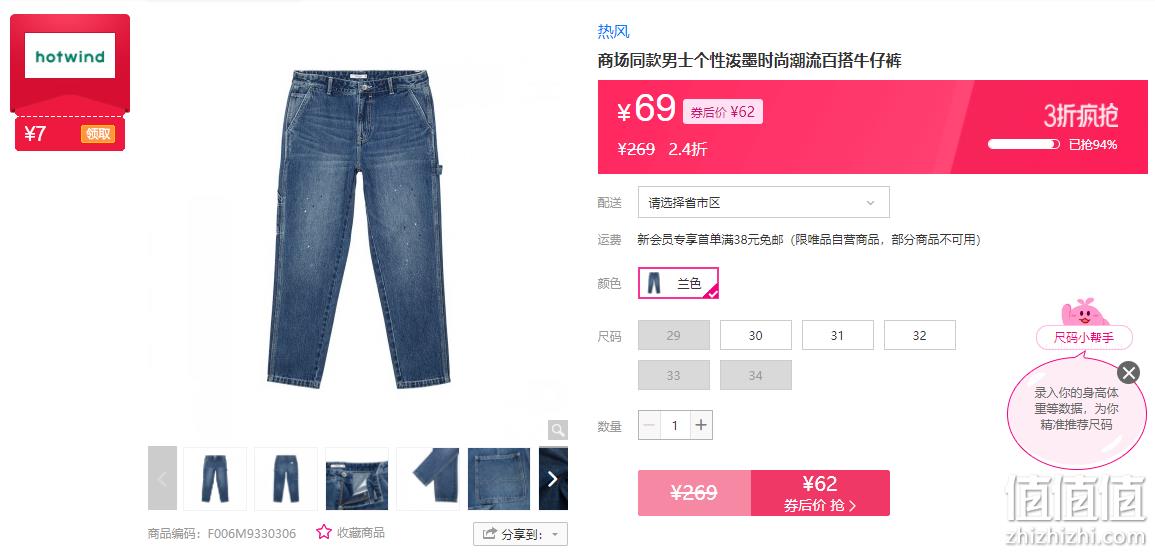Click the star icon to favorite this product
This screenshot has width=1155, height=554.
tap(323, 532)
